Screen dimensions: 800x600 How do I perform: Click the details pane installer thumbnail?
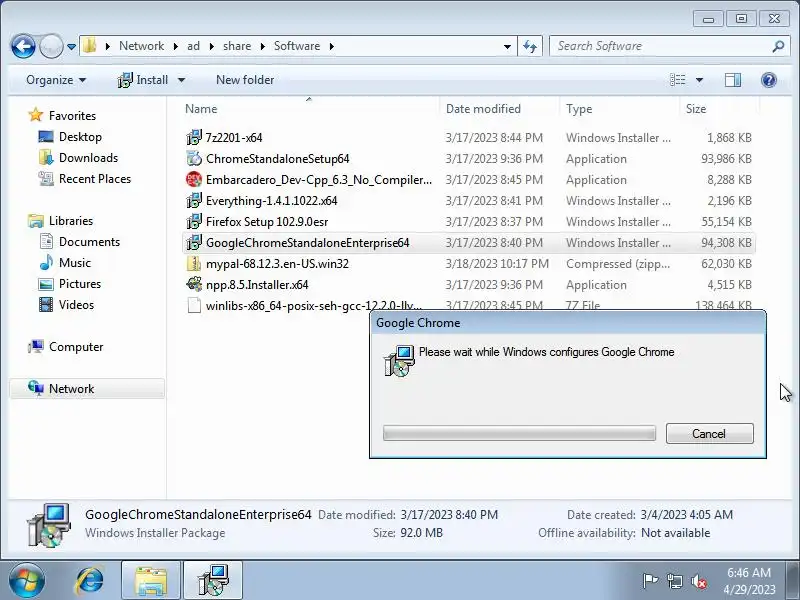coord(49,526)
